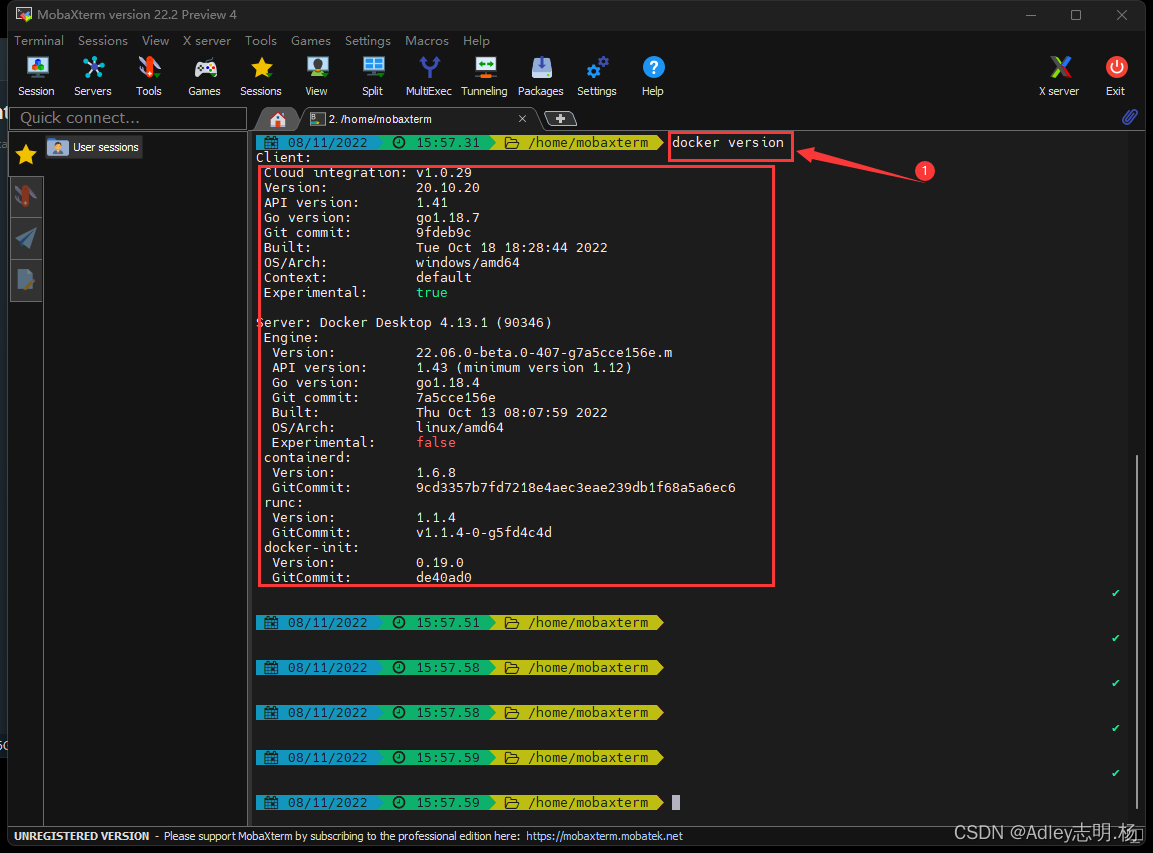Image resolution: width=1153 pixels, height=853 pixels.
Task: Open the View menu
Action: [x=155, y=40]
